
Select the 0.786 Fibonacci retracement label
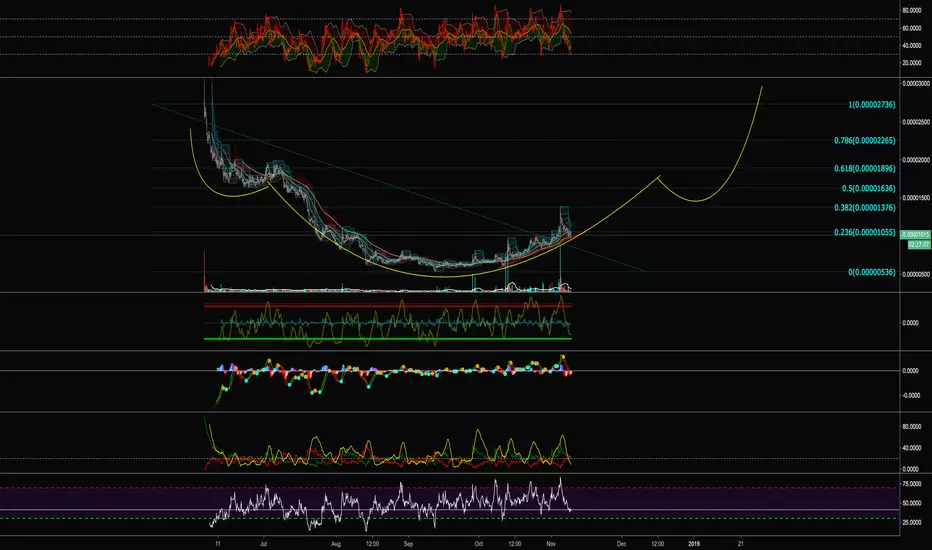click(864, 141)
